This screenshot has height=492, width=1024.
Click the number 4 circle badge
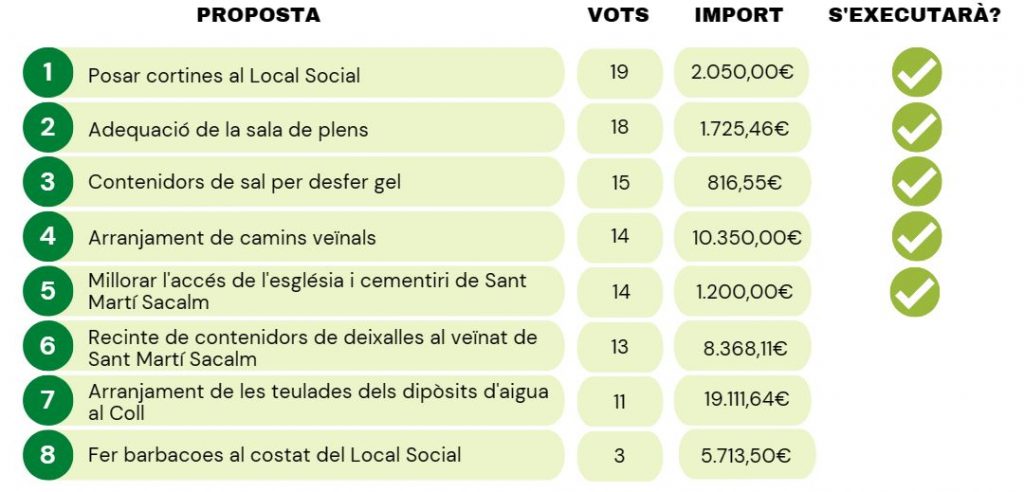(x=47, y=237)
